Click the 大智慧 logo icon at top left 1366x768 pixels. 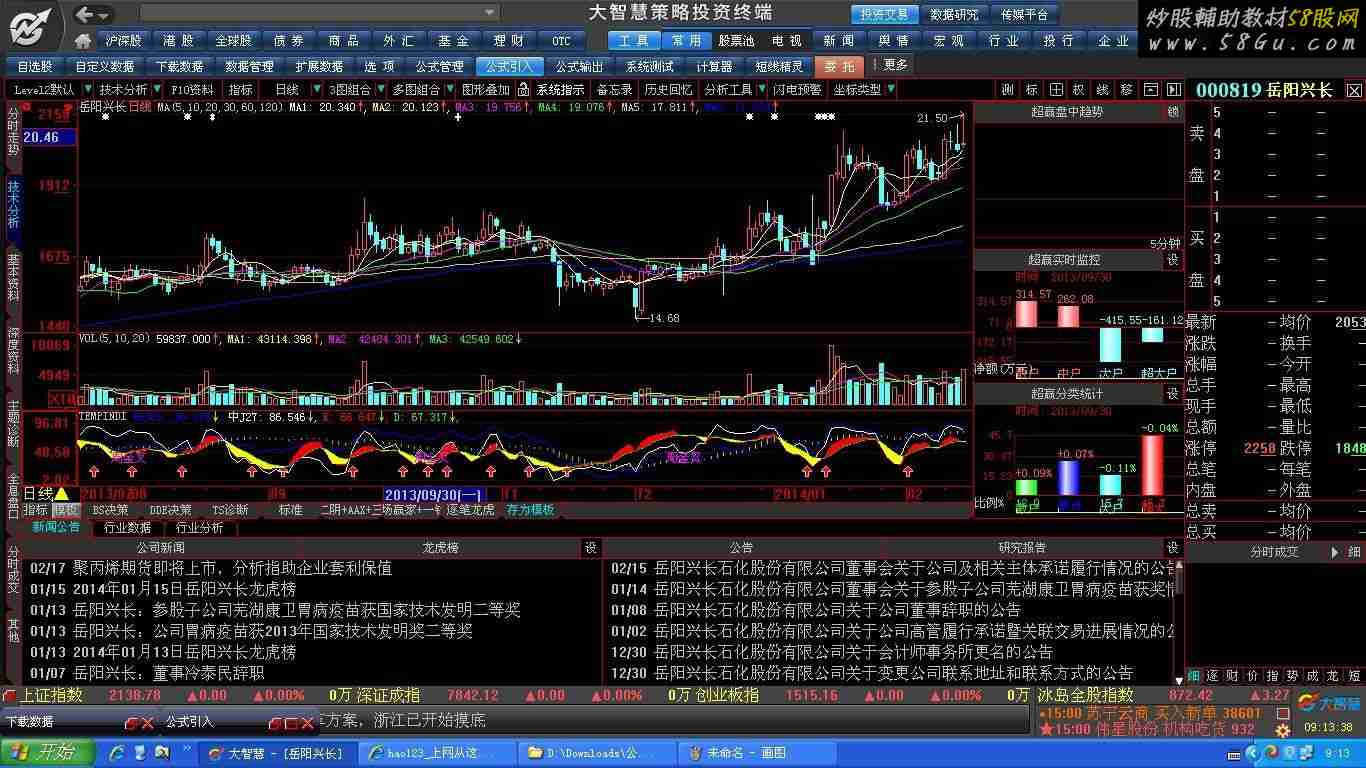click(32, 26)
